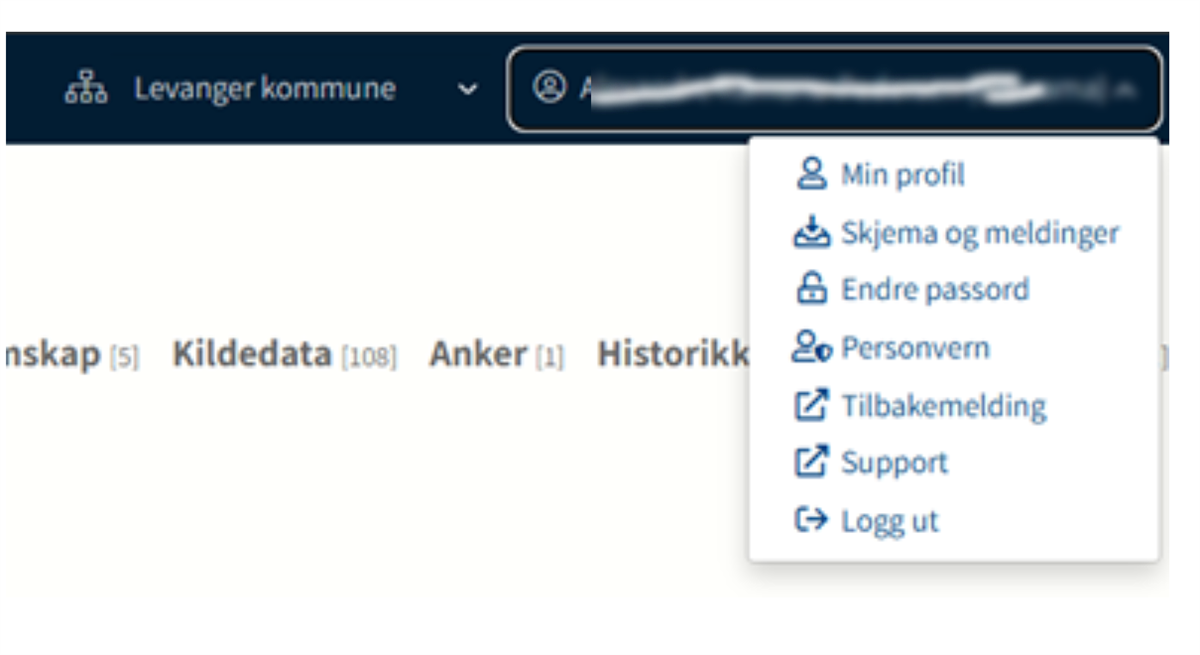Image resolution: width=1200 pixels, height=655 pixels.
Task: Click the Logg ut exit icon
Action: pos(811,521)
